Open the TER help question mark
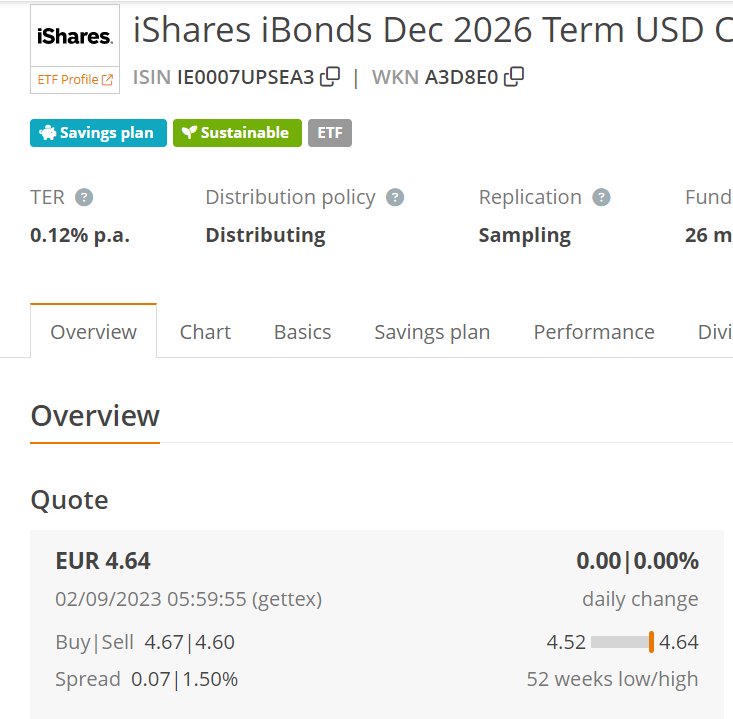This screenshot has height=719, width=733. [x=84, y=197]
